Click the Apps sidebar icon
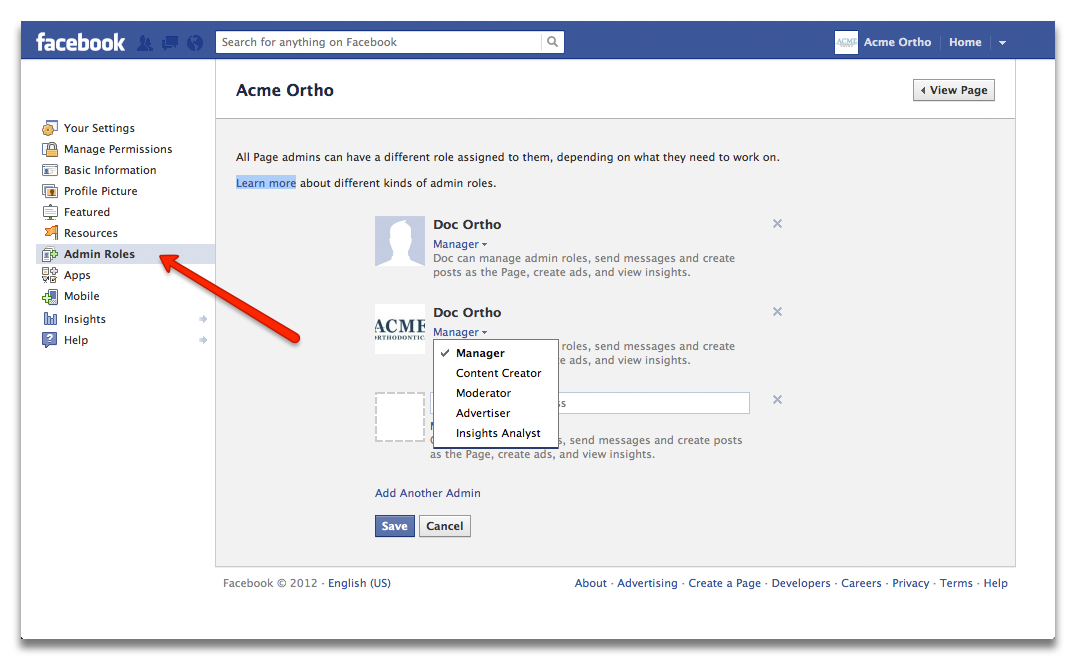The height and width of the screenshot is (662, 1075). click(x=49, y=275)
